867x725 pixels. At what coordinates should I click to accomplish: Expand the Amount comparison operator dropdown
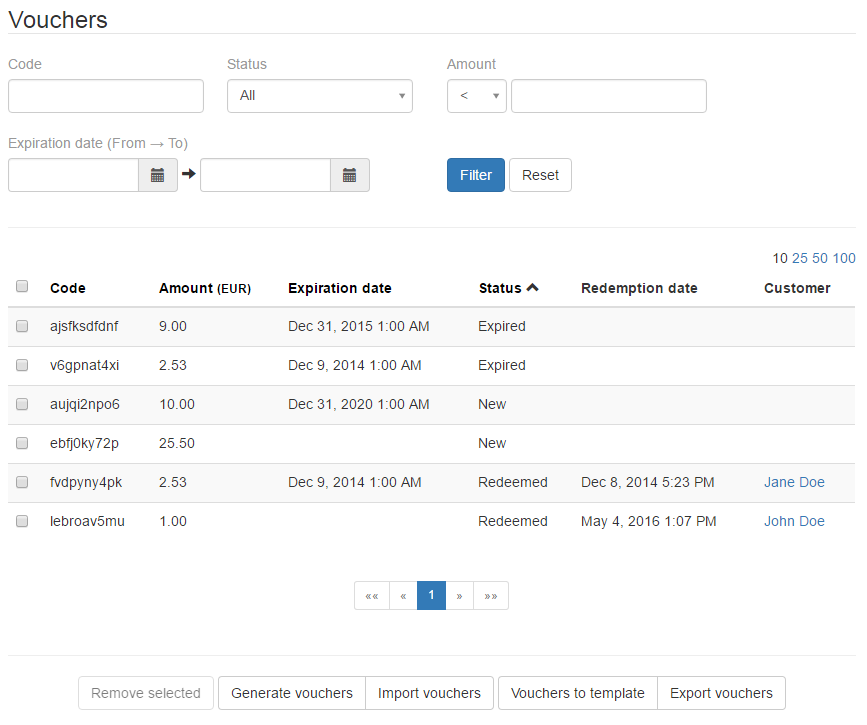tap(476, 96)
